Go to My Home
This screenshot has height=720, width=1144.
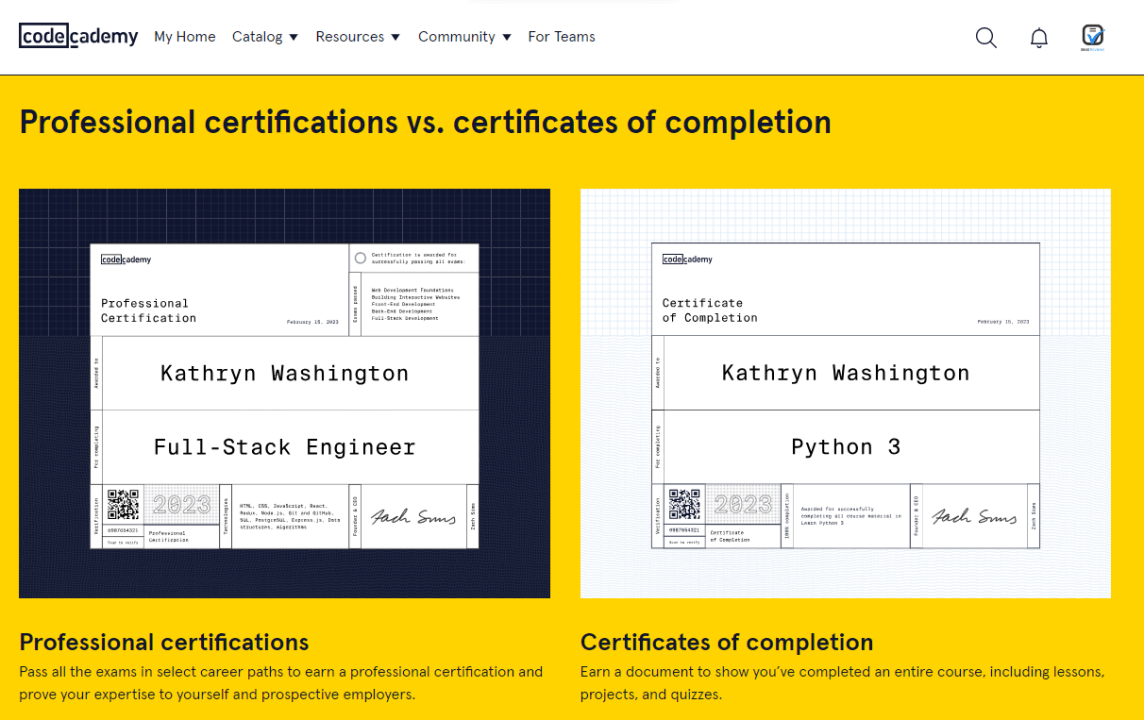185,36
